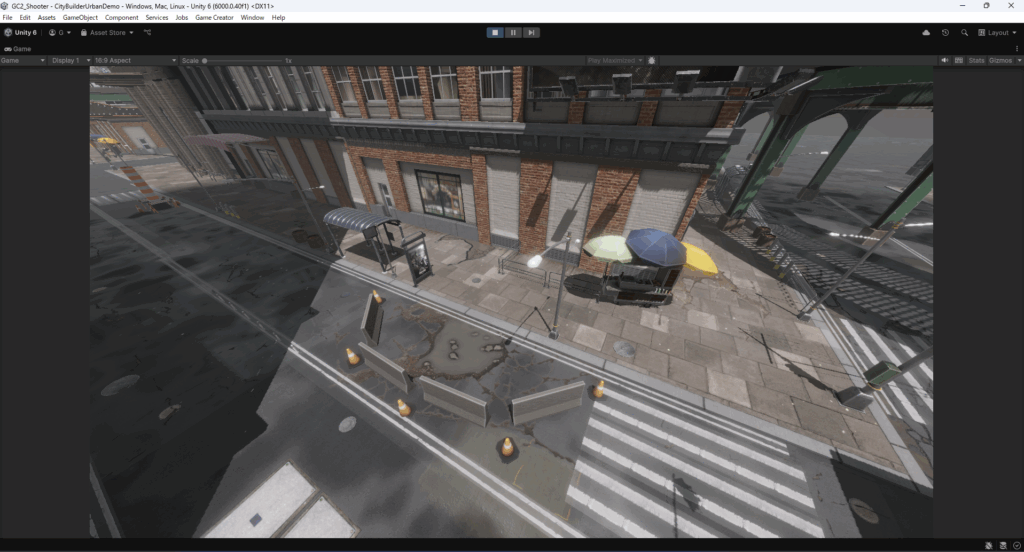Toggle the Stats overlay

tap(976, 60)
